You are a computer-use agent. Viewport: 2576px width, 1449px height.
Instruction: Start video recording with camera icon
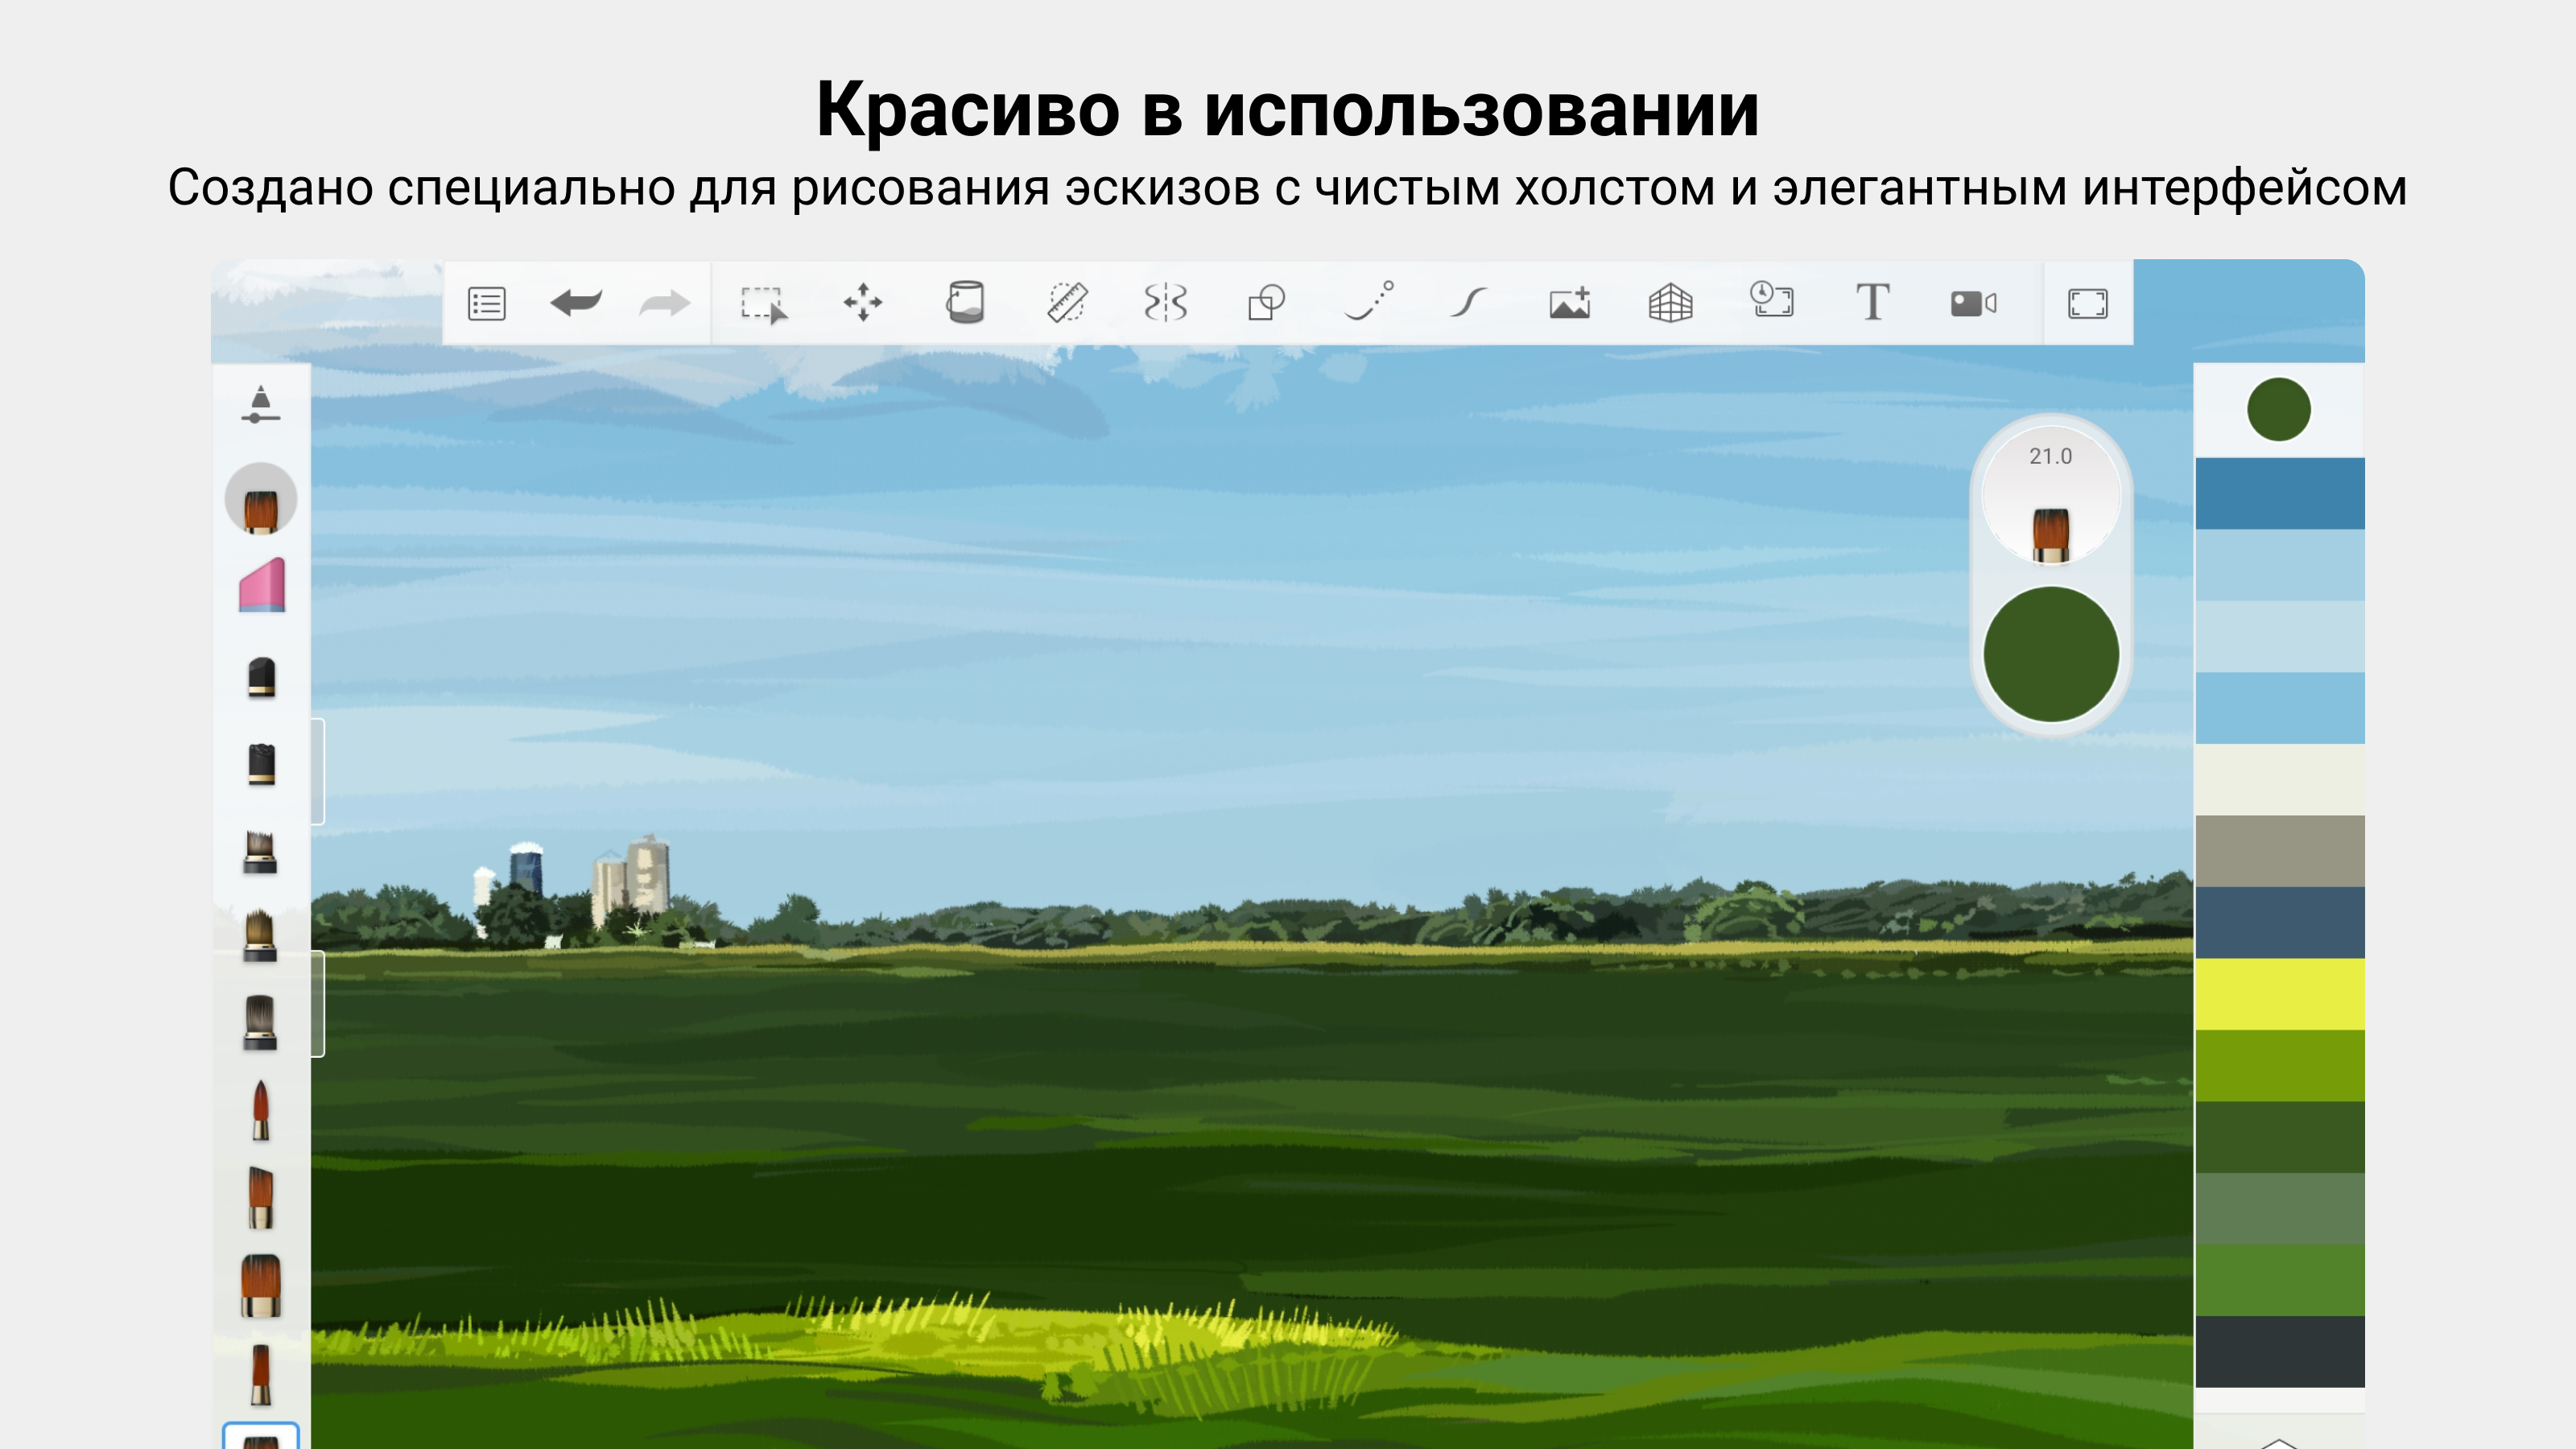1974,303
